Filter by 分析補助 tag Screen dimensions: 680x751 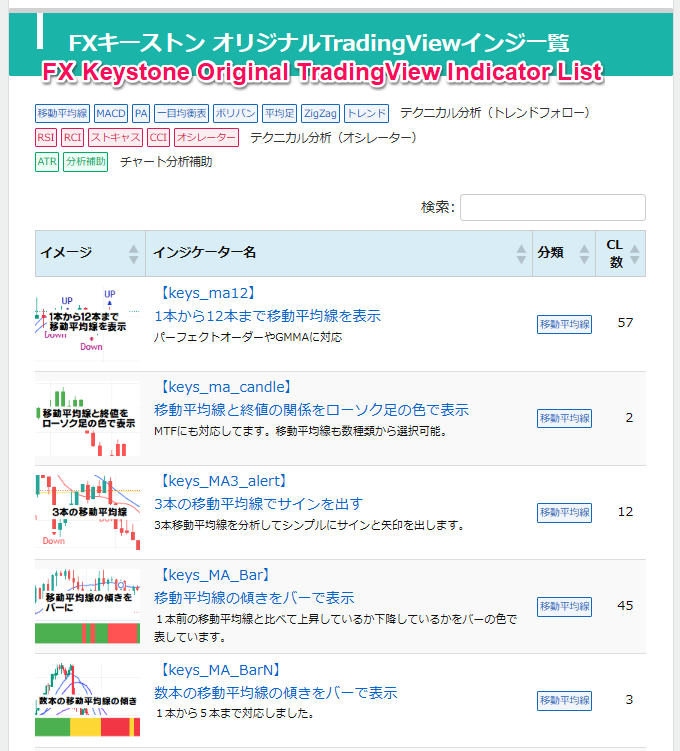click(x=85, y=162)
